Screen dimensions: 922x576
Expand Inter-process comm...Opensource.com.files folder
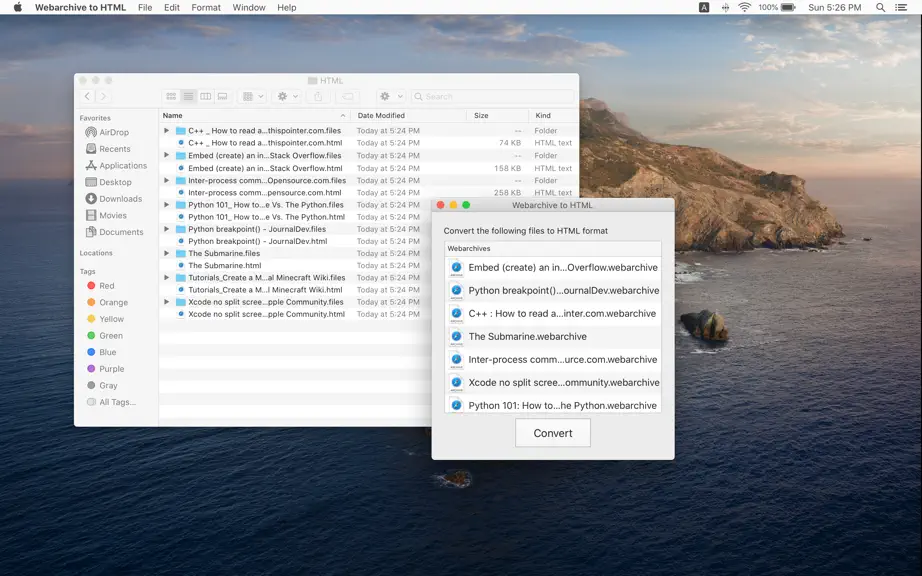(166, 180)
